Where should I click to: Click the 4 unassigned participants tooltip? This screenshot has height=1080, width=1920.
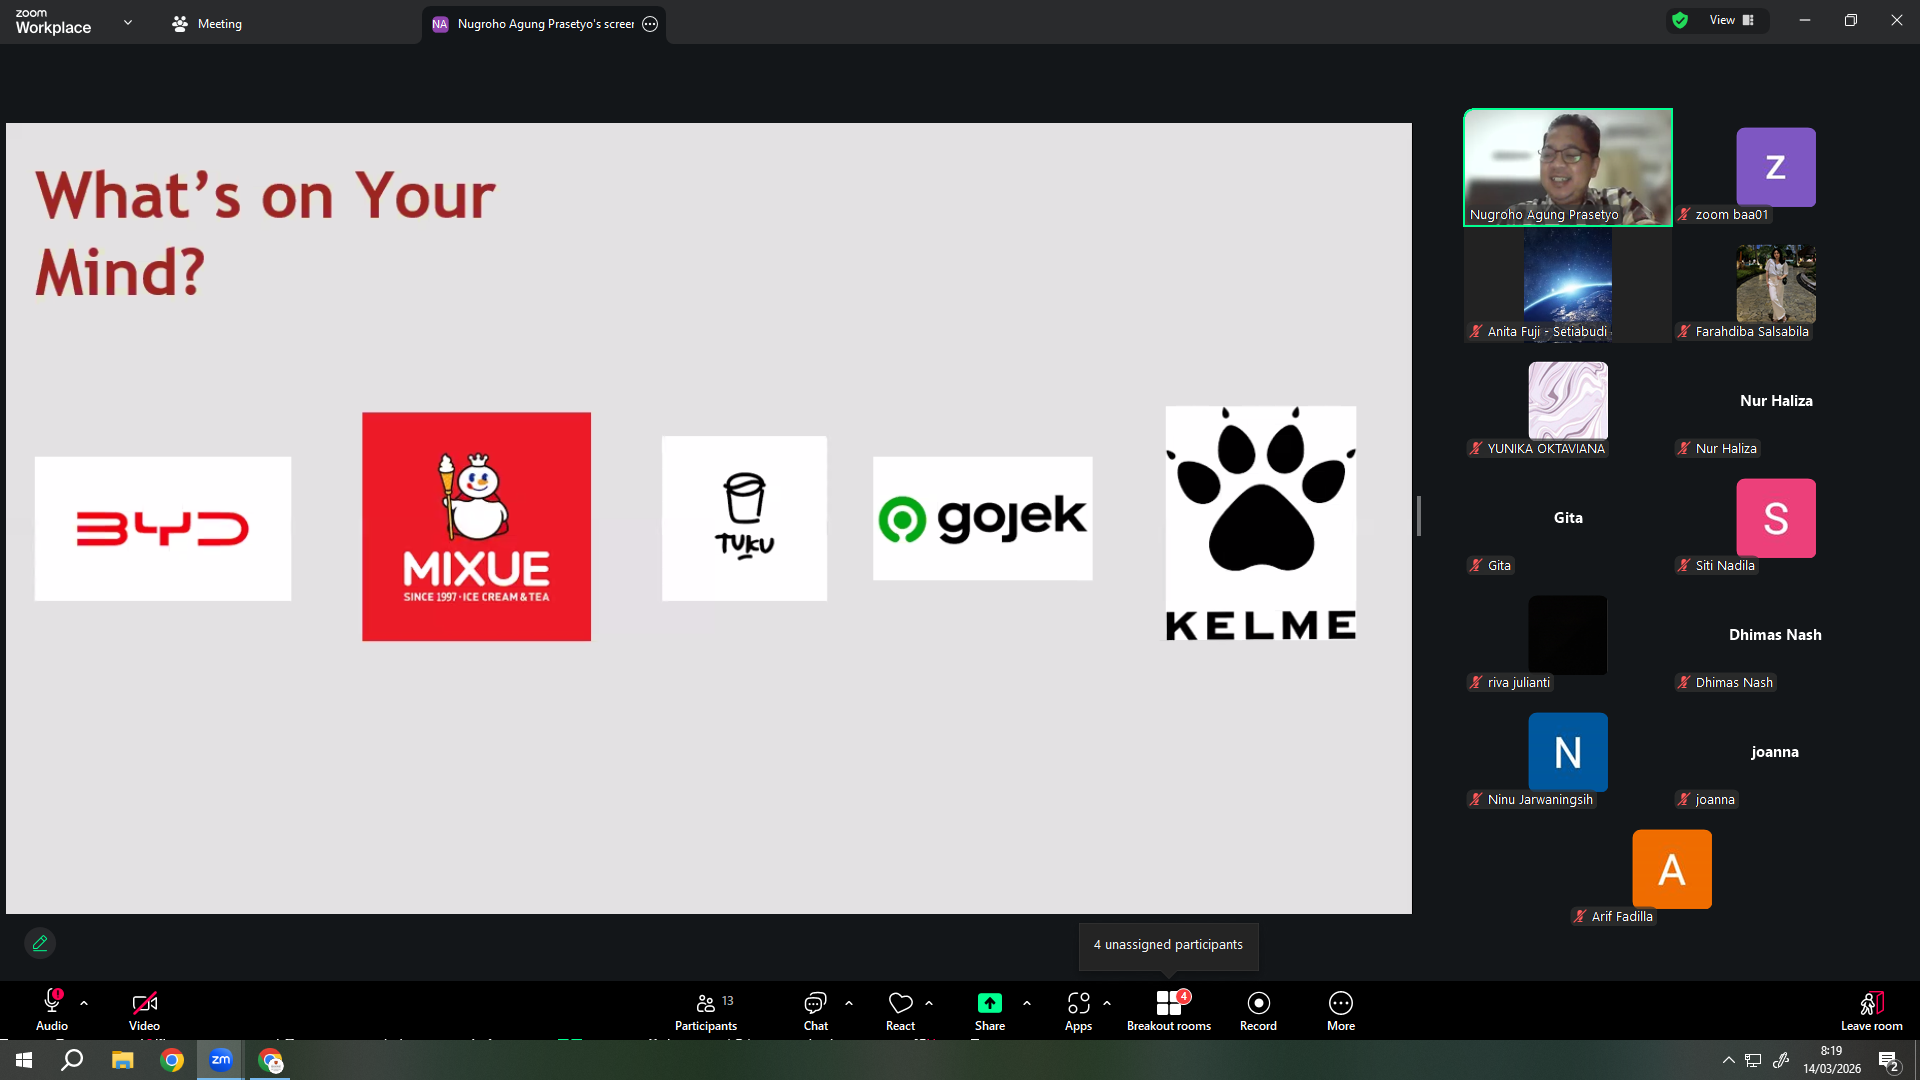1168,945
